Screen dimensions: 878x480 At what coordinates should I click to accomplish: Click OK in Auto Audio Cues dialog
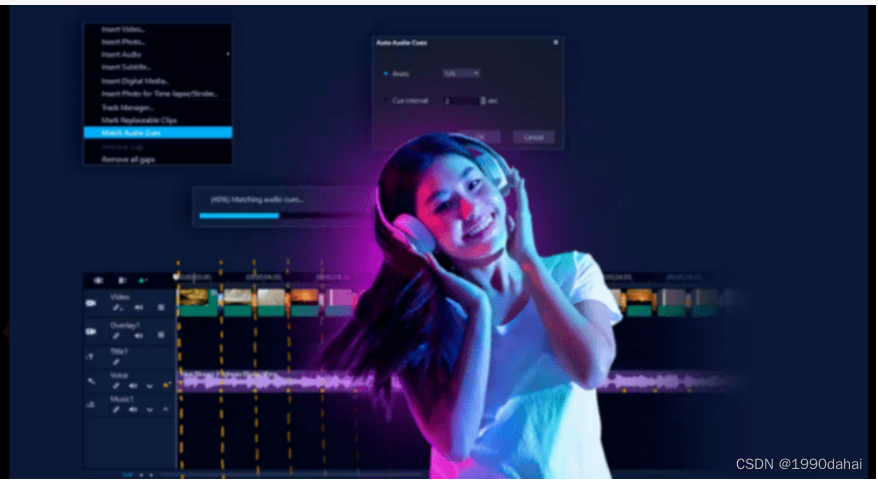click(480, 137)
